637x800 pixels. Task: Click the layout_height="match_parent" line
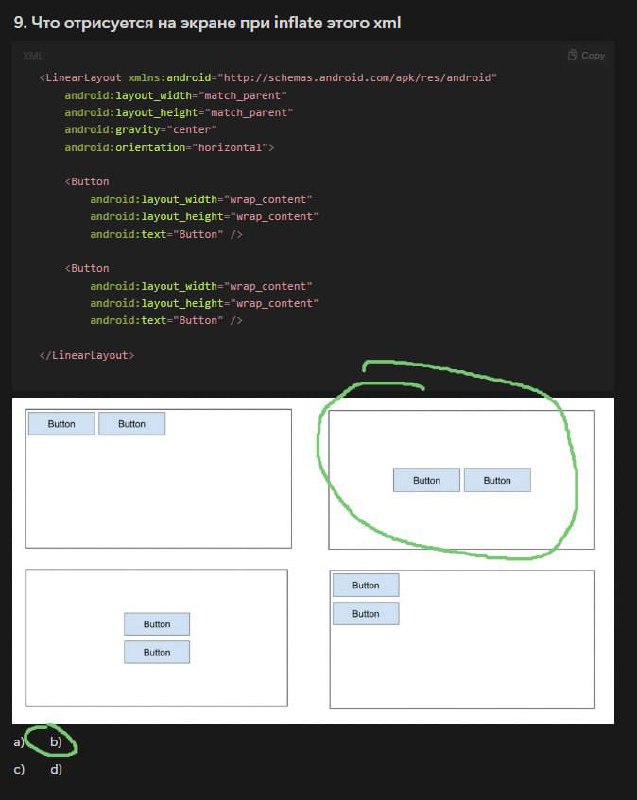(179, 112)
